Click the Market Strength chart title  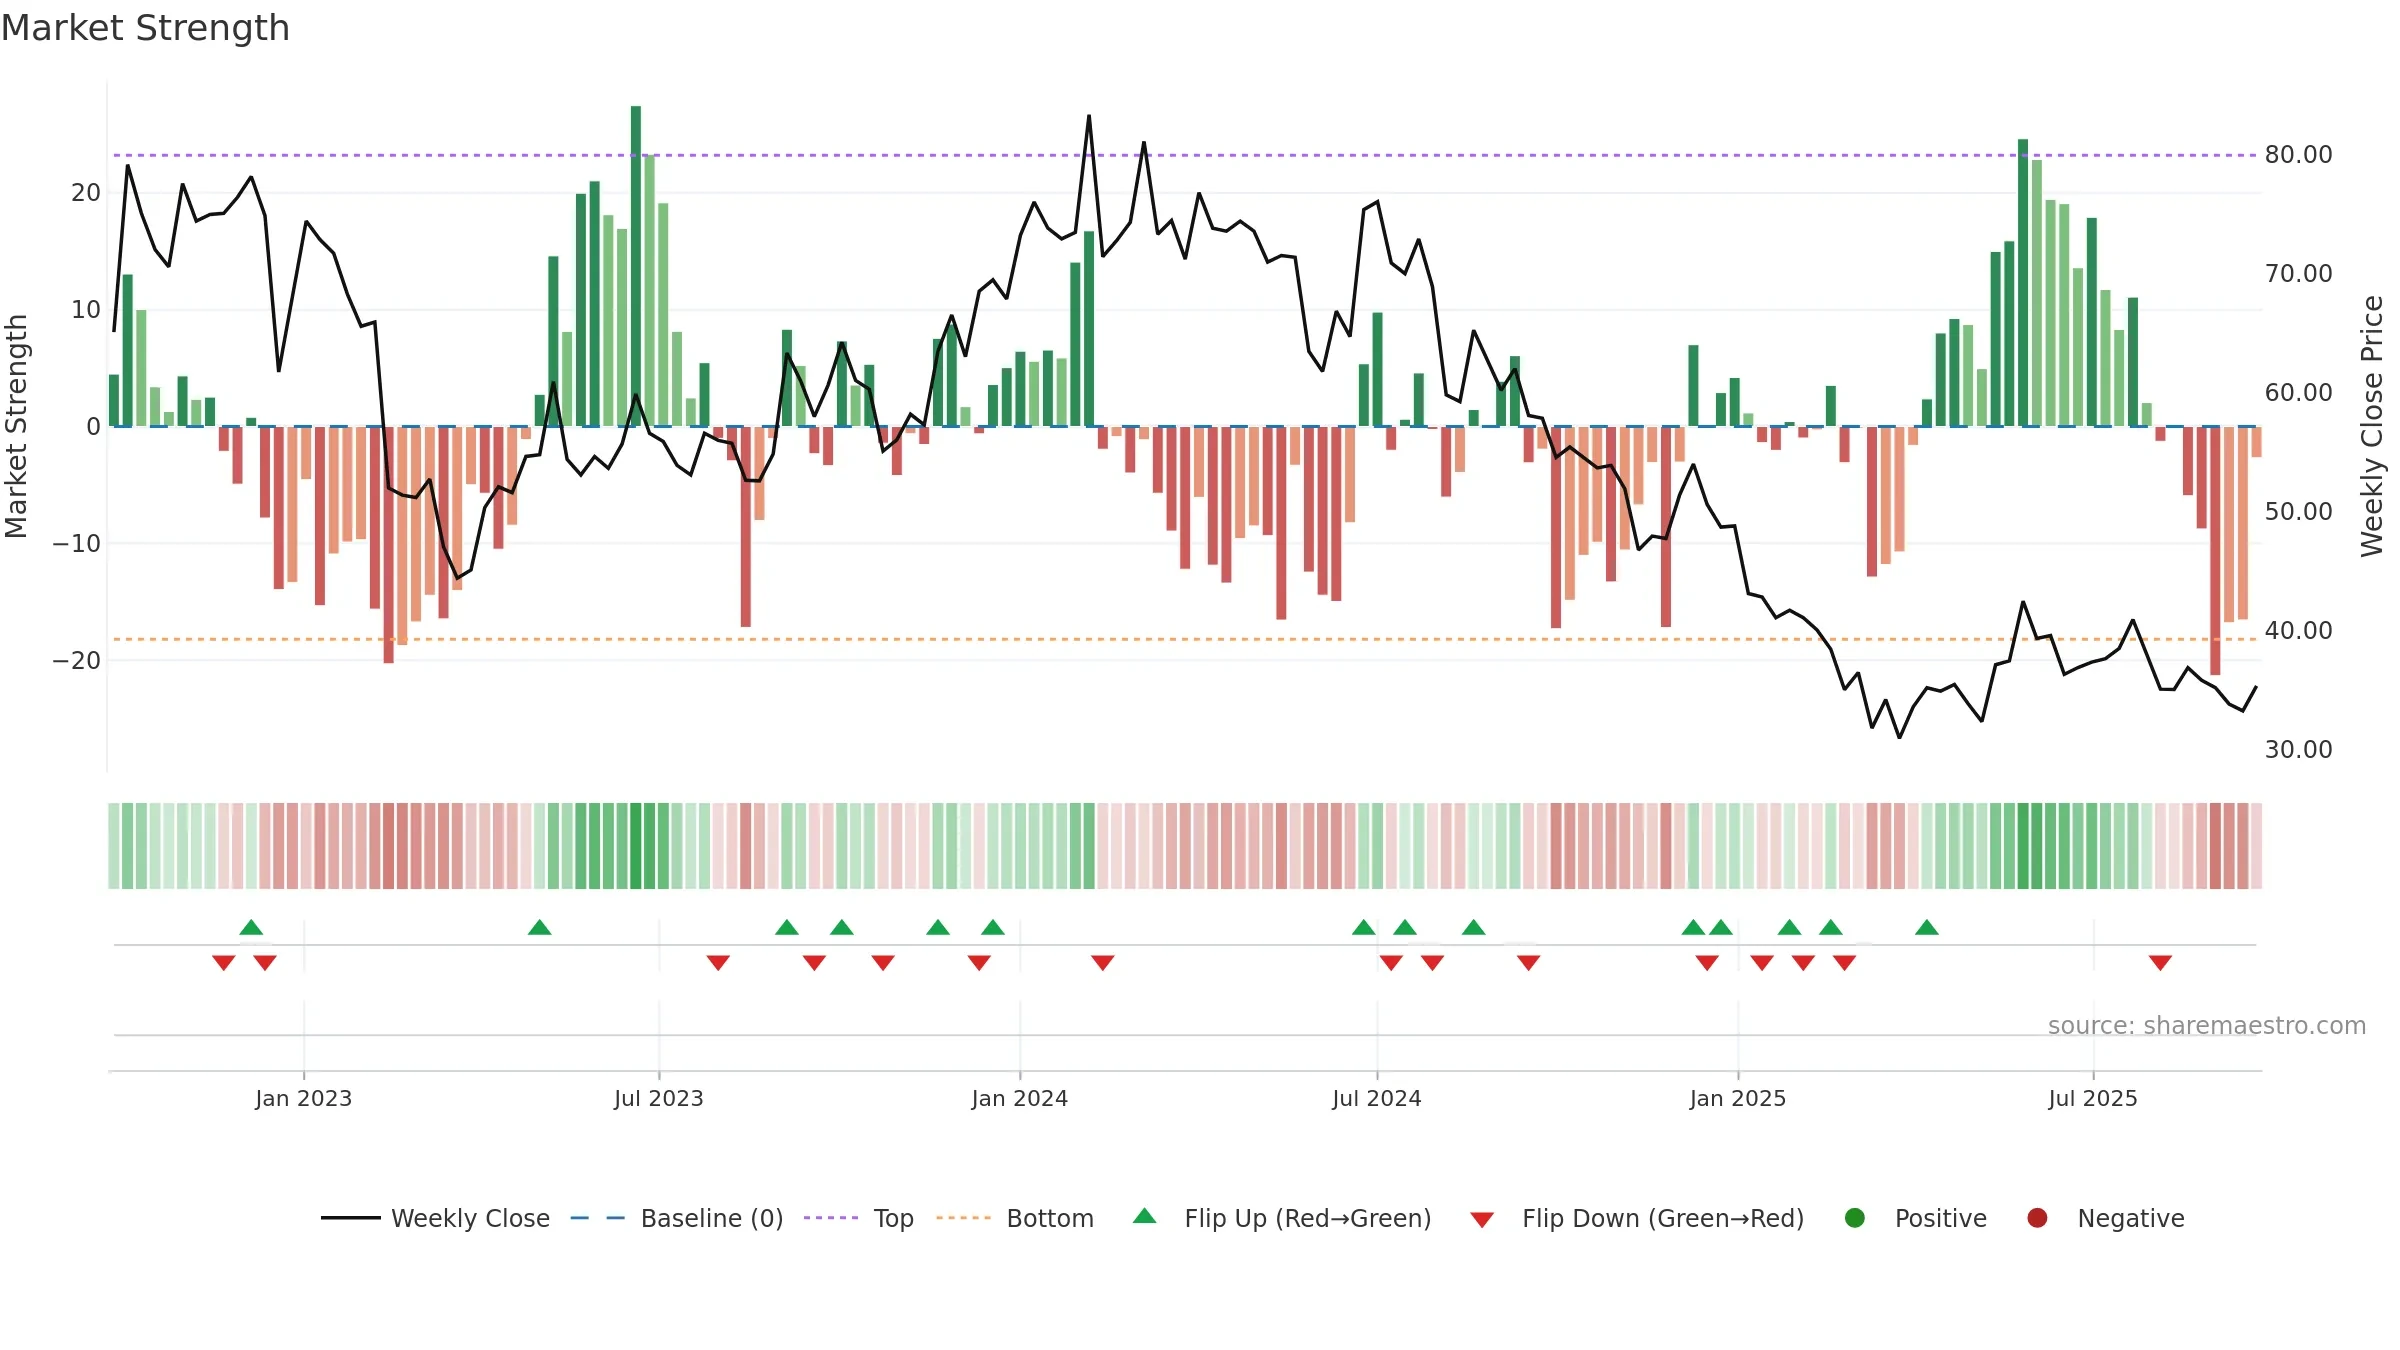coord(145,28)
